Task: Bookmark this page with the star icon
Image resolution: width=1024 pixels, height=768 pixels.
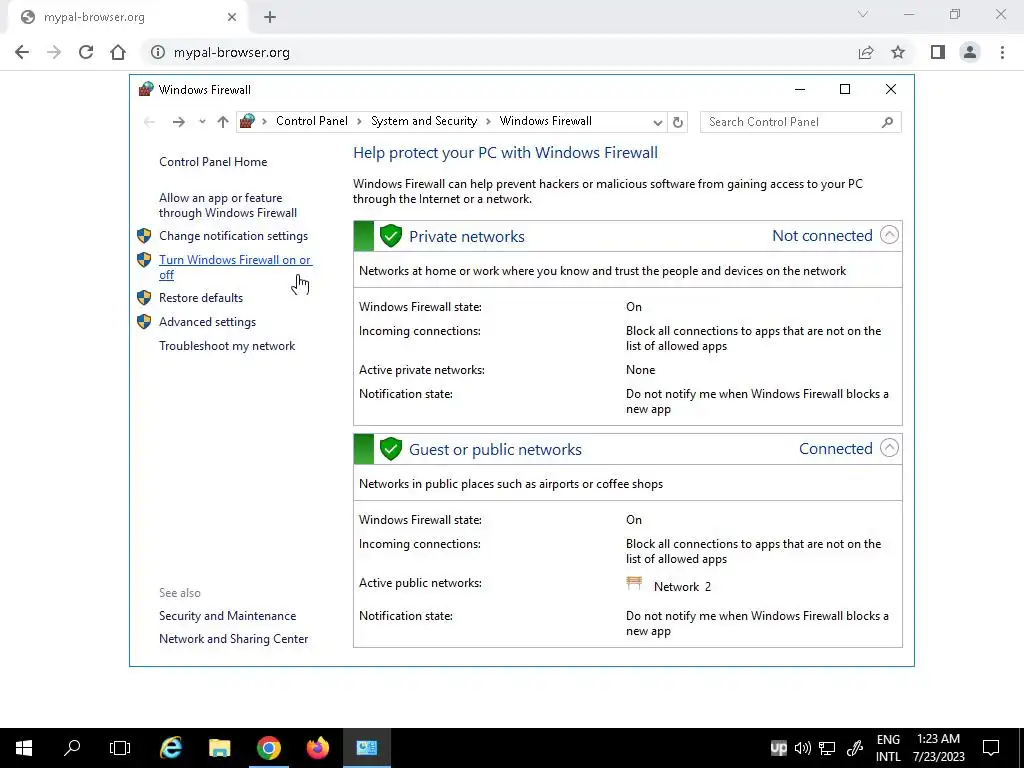Action: (x=898, y=52)
